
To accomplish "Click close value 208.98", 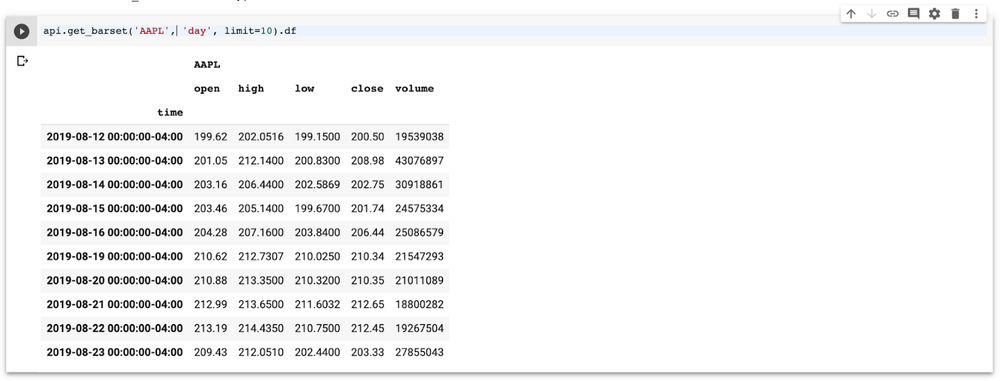I will [367, 160].
